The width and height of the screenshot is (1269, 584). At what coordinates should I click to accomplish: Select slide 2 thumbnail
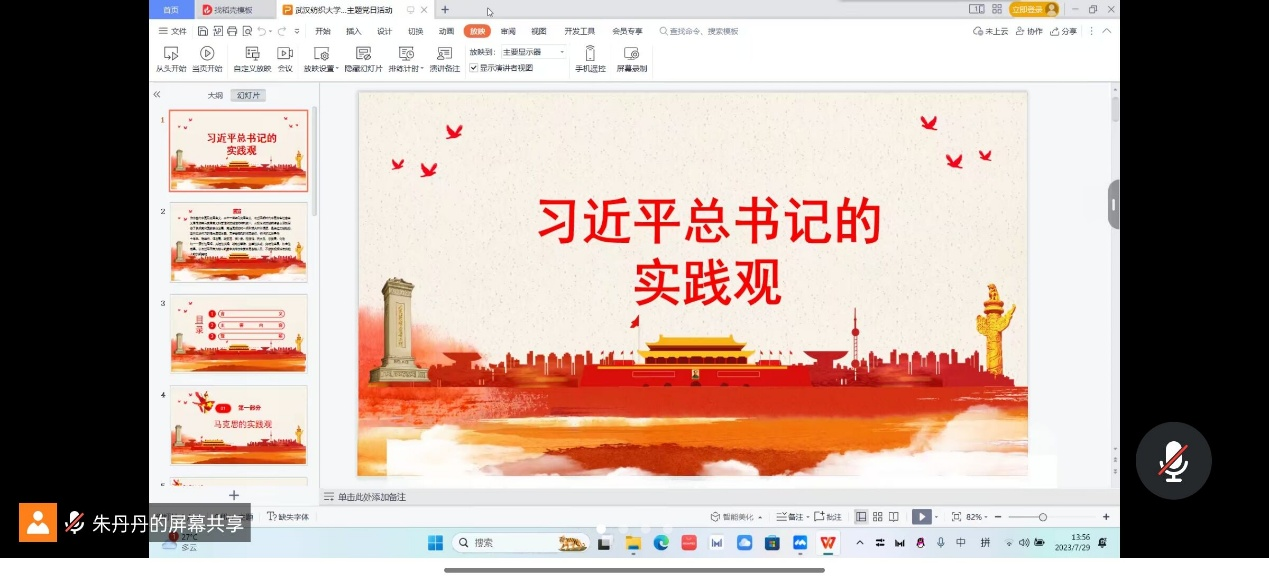(x=239, y=242)
